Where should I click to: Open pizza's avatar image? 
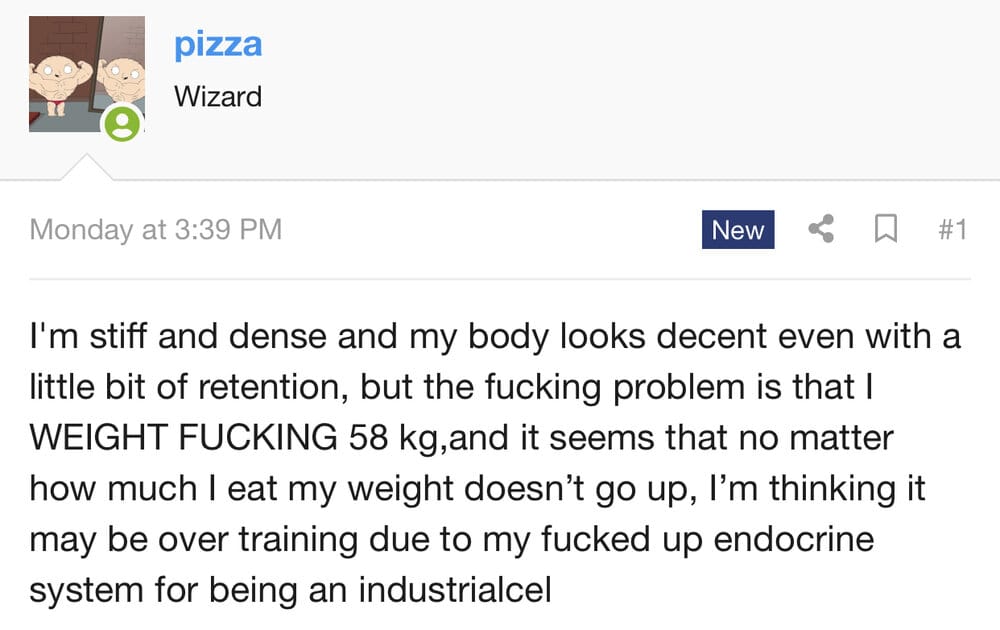(x=87, y=74)
